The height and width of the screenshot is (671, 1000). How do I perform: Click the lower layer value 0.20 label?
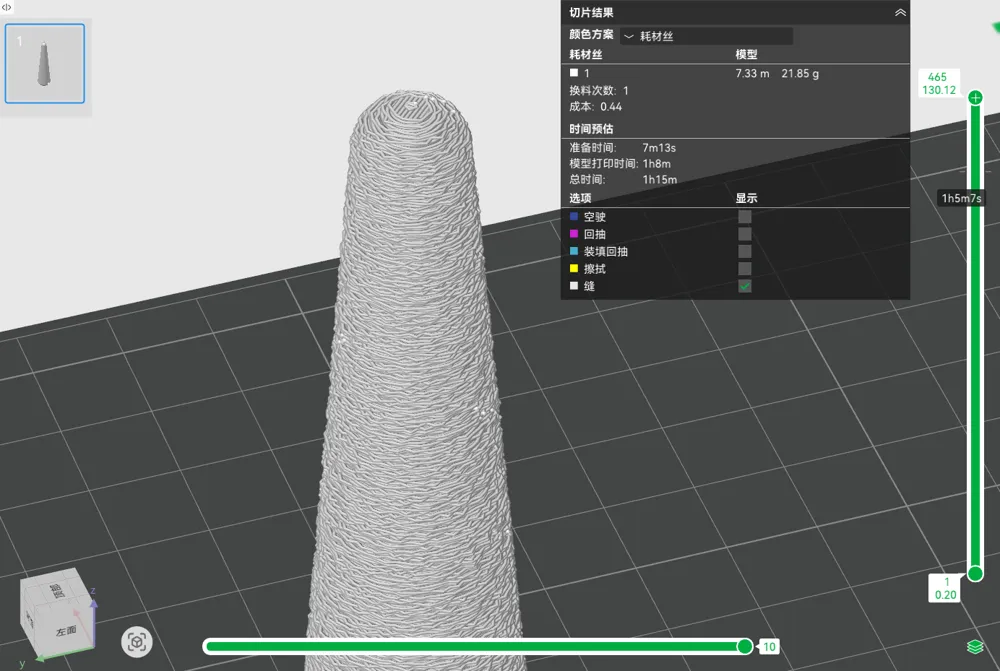pyautogui.click(x=945, y=594)
